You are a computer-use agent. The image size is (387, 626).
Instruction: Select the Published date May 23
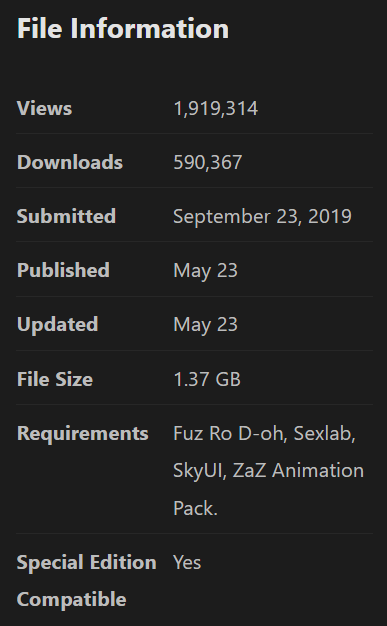coord(205,271)
